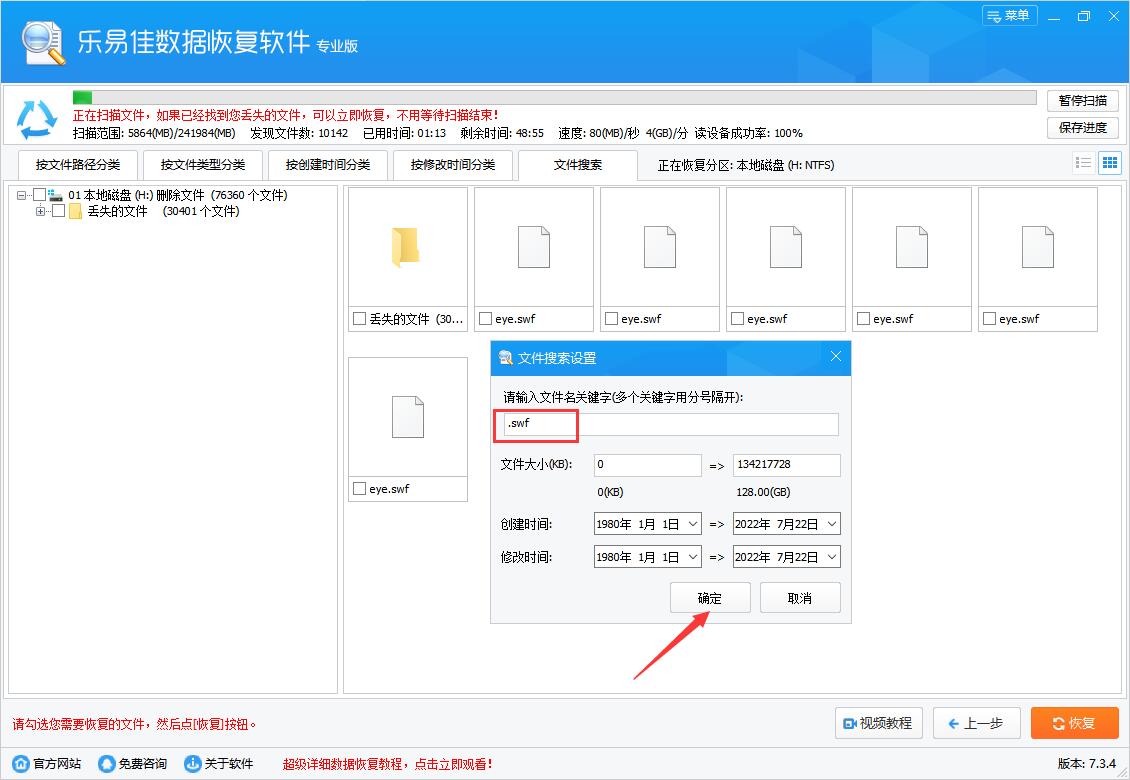Click the orange 恢复 recover button
Image resolution: width=1130 pixels, height=780 pixels.
(1074, 723)
